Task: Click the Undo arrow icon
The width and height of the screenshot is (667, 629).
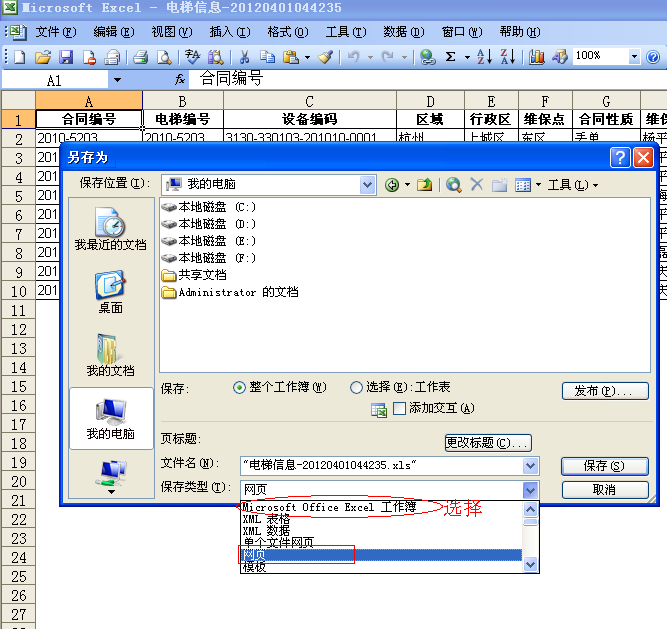Action: point(354,57)
